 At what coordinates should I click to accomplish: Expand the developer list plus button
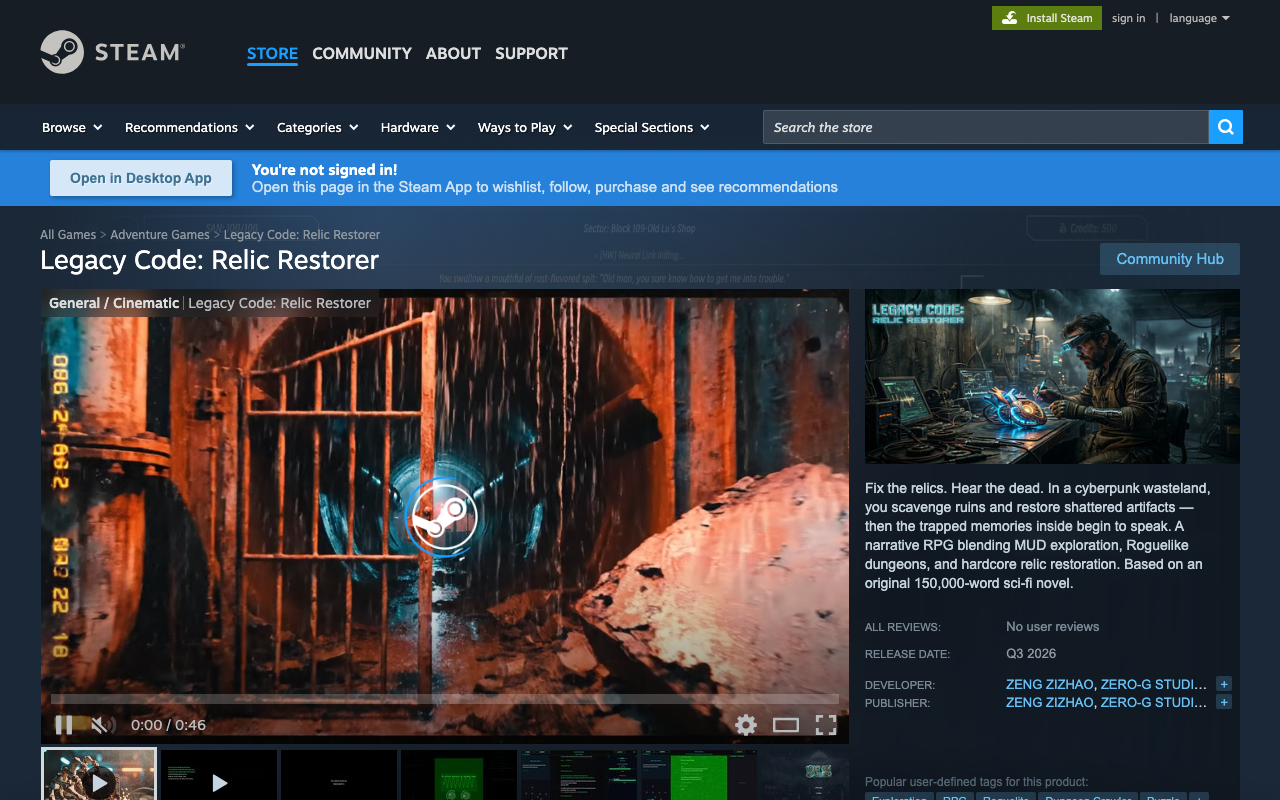(x=1224, y=684)
